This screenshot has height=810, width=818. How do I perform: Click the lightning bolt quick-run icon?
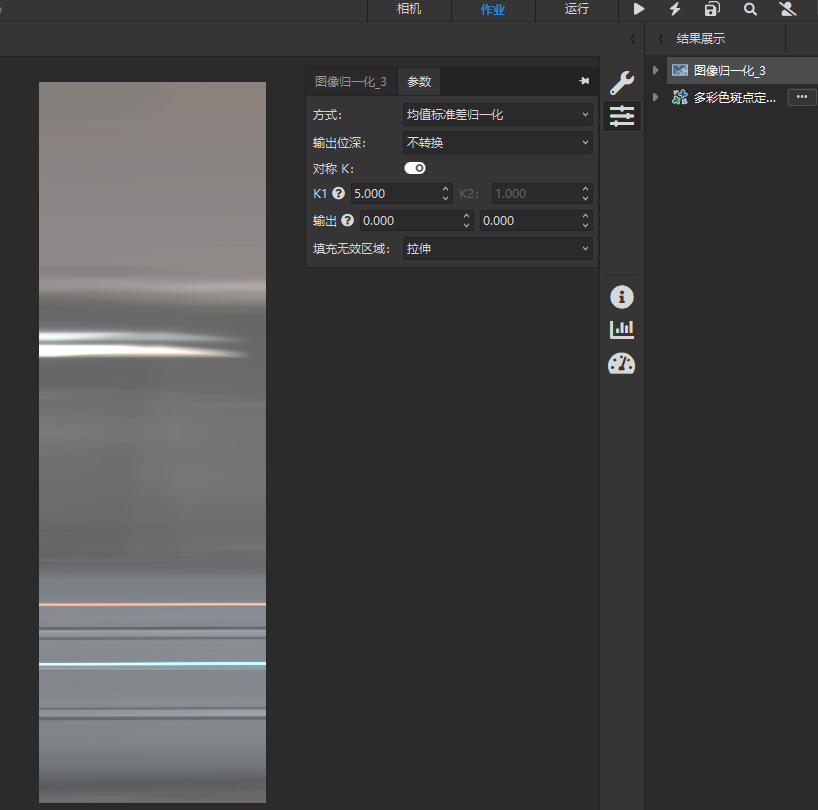[675, 9]
